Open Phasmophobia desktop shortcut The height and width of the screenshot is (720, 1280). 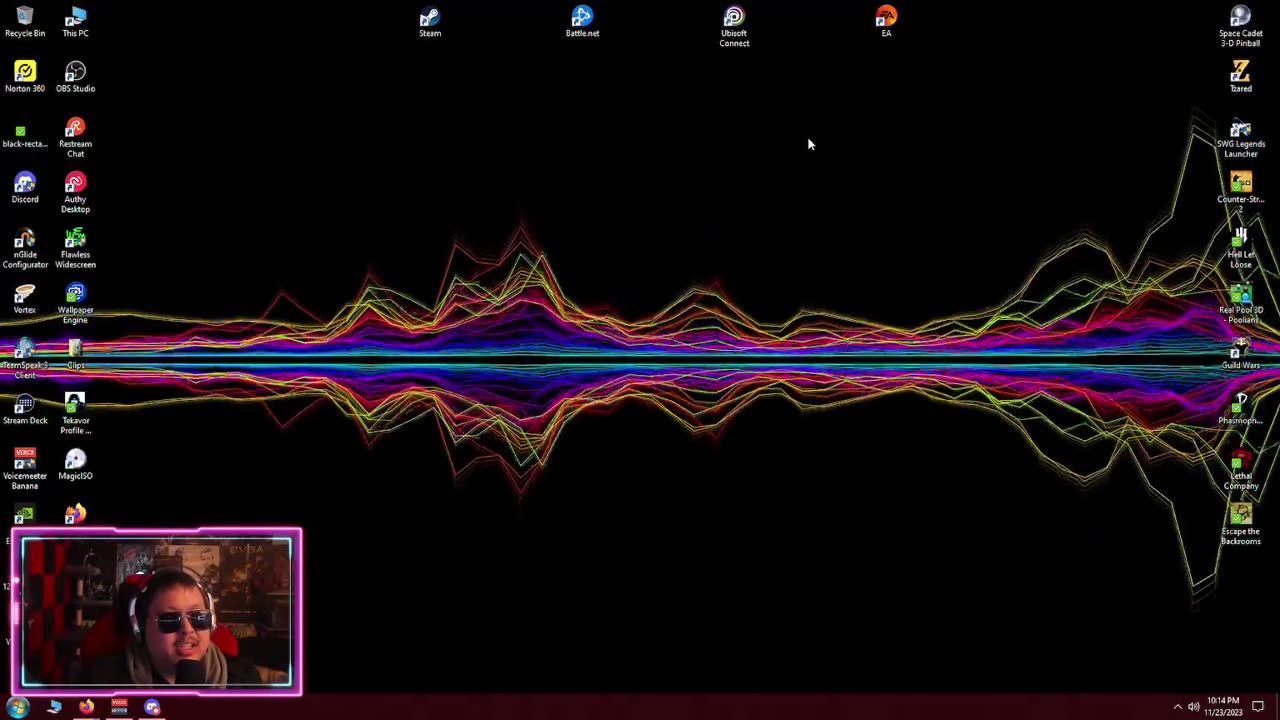[x=1240, y=408]
